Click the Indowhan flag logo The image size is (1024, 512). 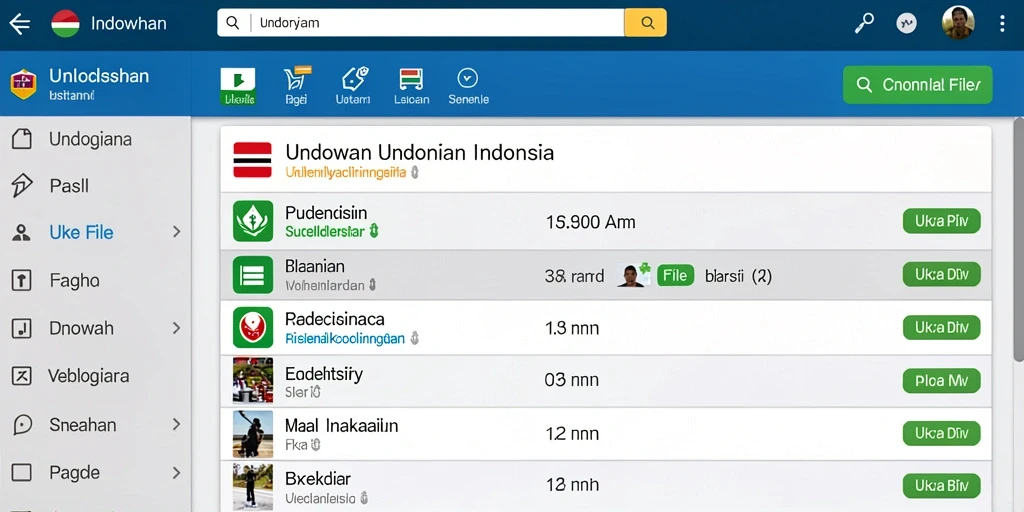tap(65, 24)
